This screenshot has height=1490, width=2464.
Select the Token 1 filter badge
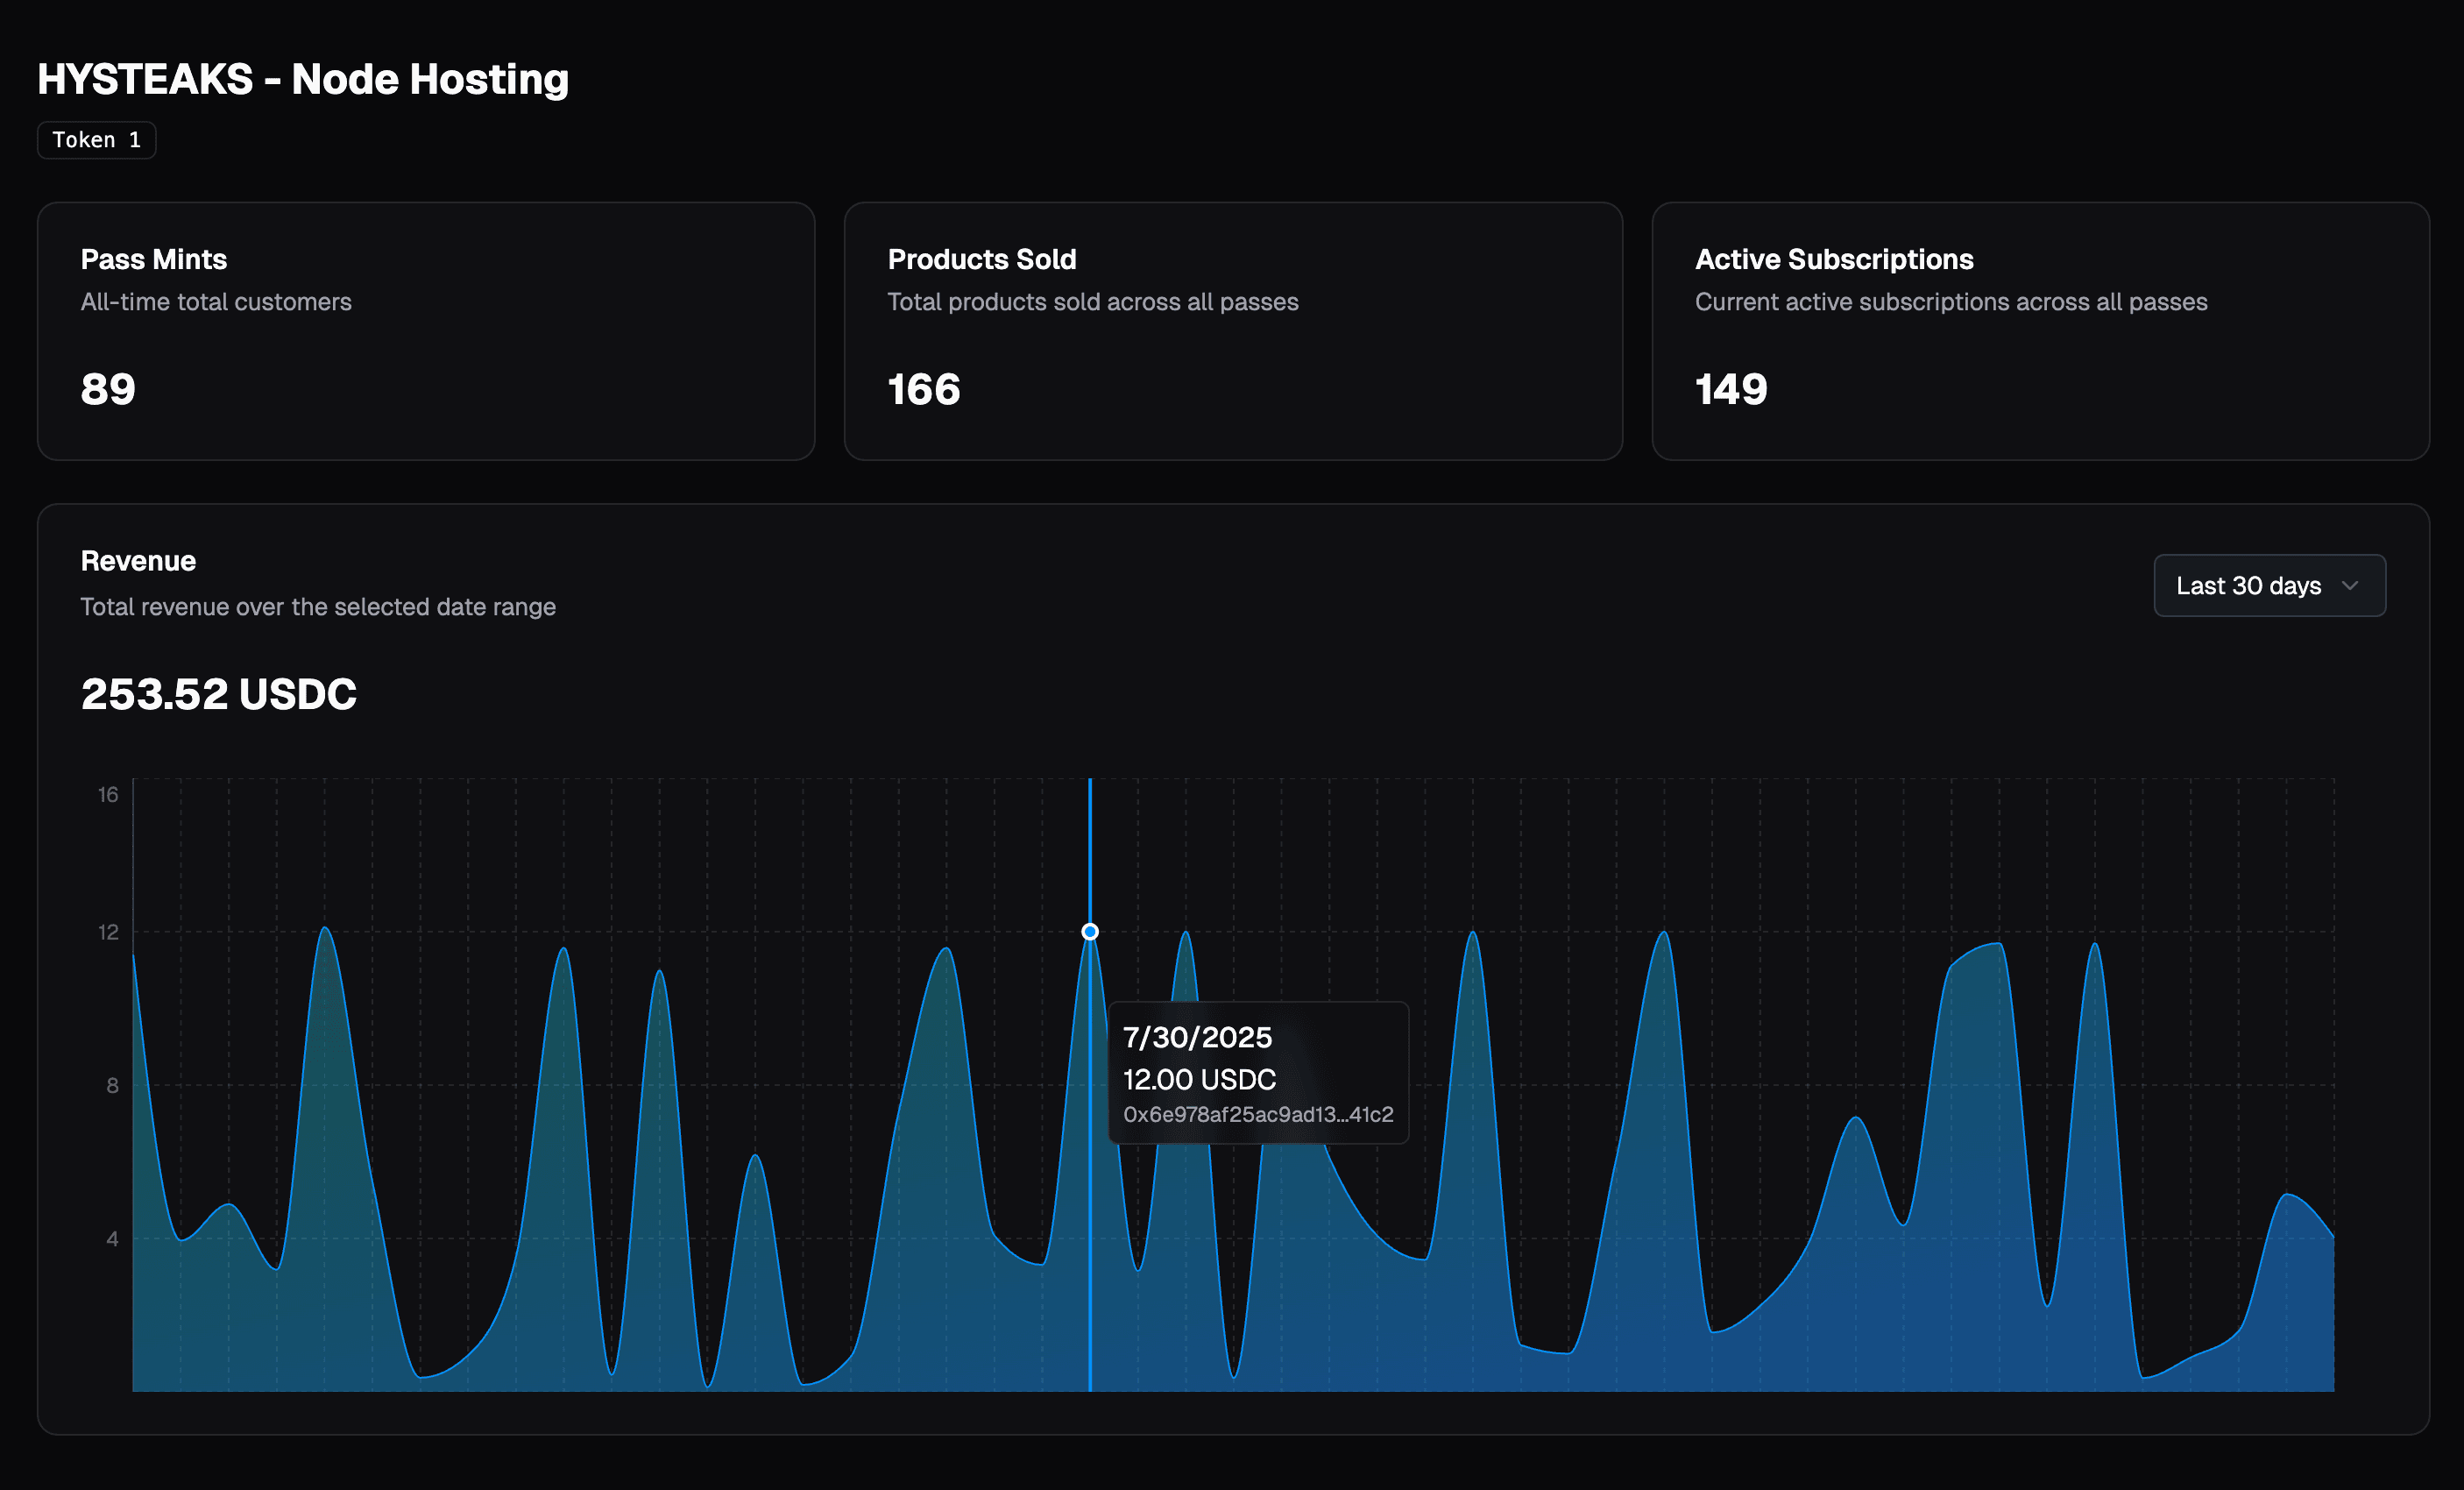pyautogui.click(x=96, y=140)
